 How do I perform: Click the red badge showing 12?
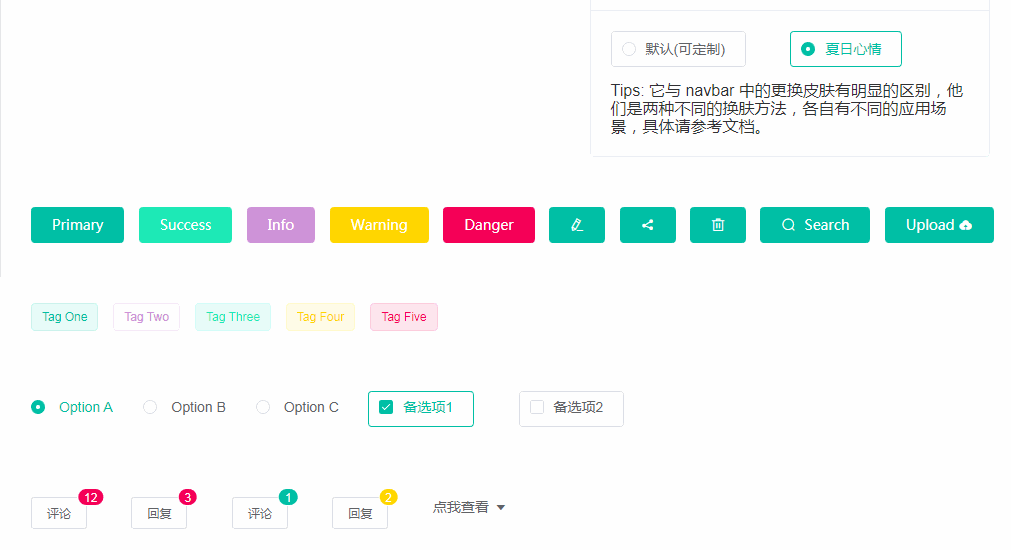click(x=91, y=497)
